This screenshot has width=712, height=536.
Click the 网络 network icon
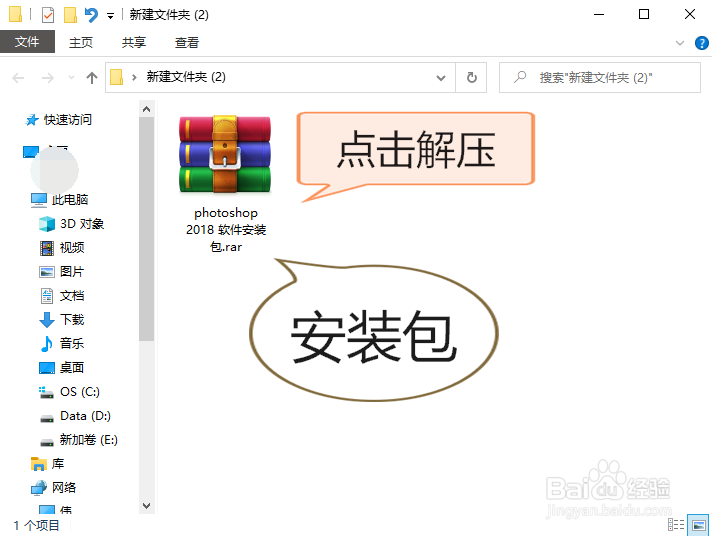39,488
